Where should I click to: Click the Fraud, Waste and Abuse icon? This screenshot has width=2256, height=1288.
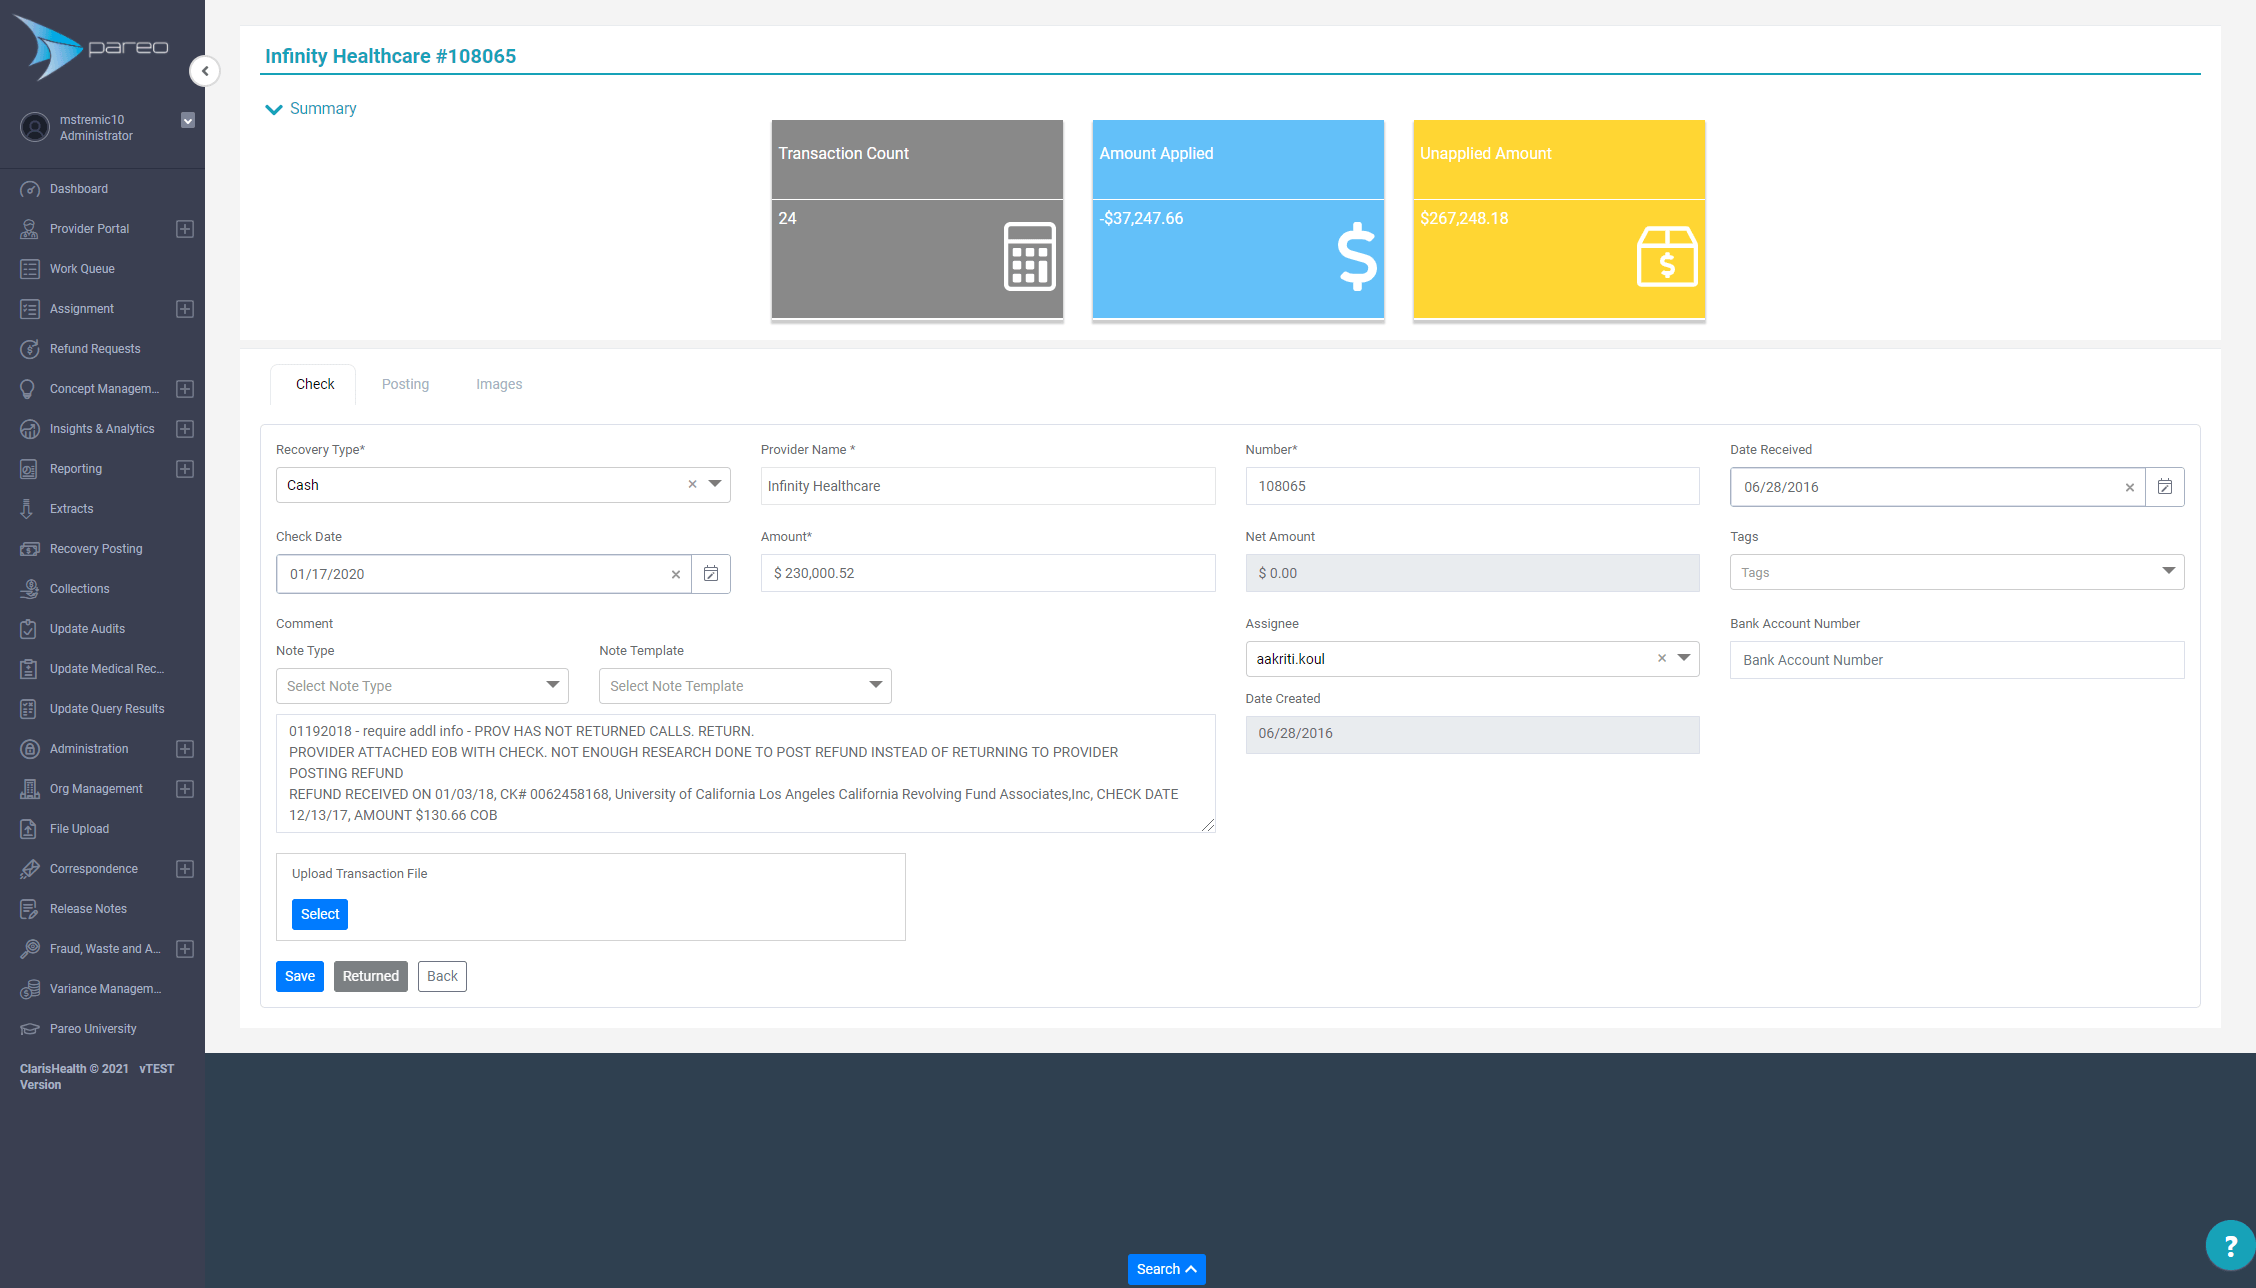point(30,949)
